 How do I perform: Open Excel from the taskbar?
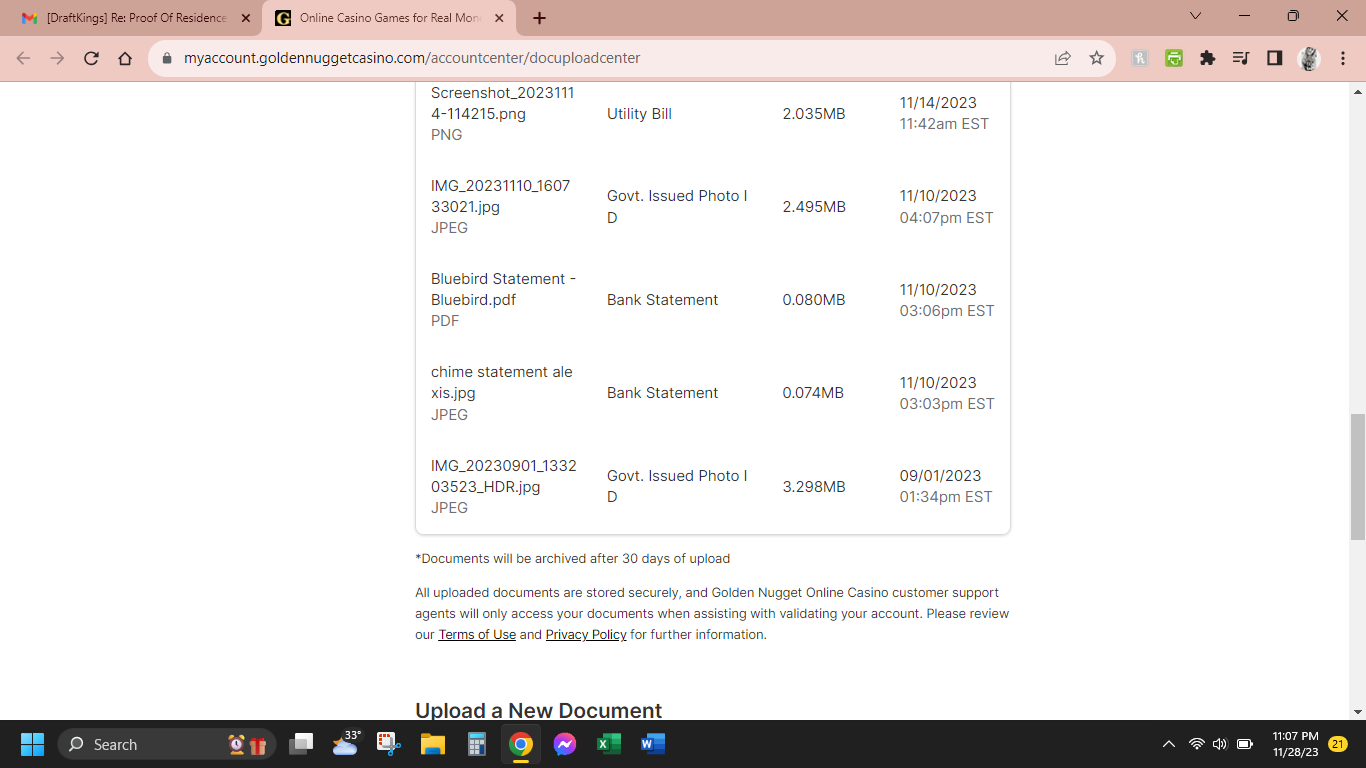click(608, 744)
